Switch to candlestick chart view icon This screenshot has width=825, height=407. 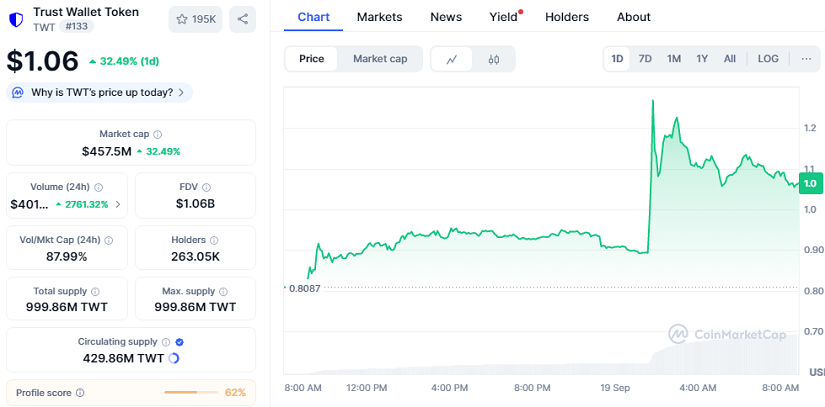click(494, 59)
